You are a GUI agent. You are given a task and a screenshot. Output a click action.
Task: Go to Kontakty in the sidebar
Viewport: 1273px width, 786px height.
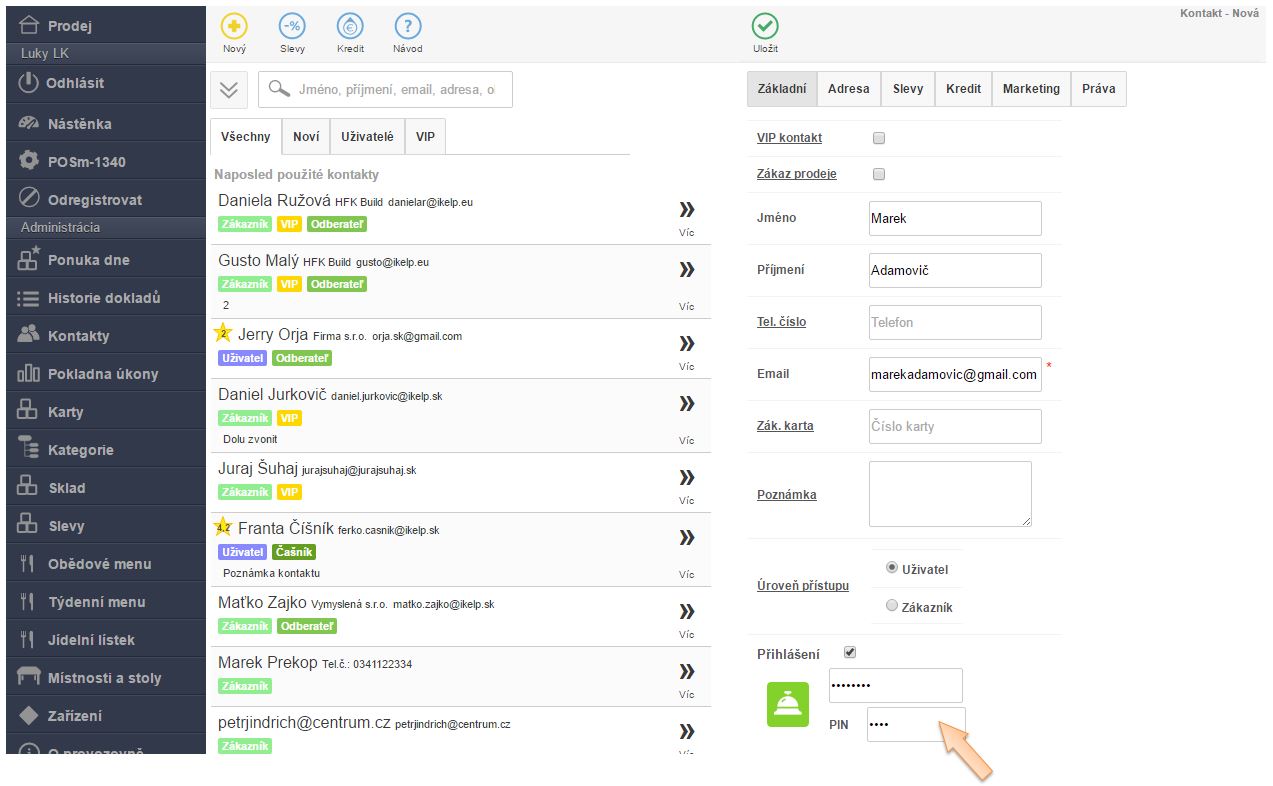click(x=78, y=336)
